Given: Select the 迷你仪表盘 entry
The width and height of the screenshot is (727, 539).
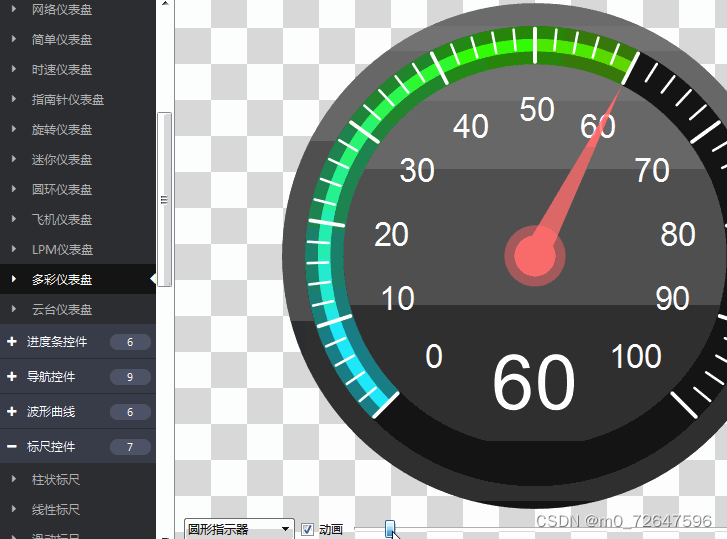Looking at the screenshot, I should point(78,159).
